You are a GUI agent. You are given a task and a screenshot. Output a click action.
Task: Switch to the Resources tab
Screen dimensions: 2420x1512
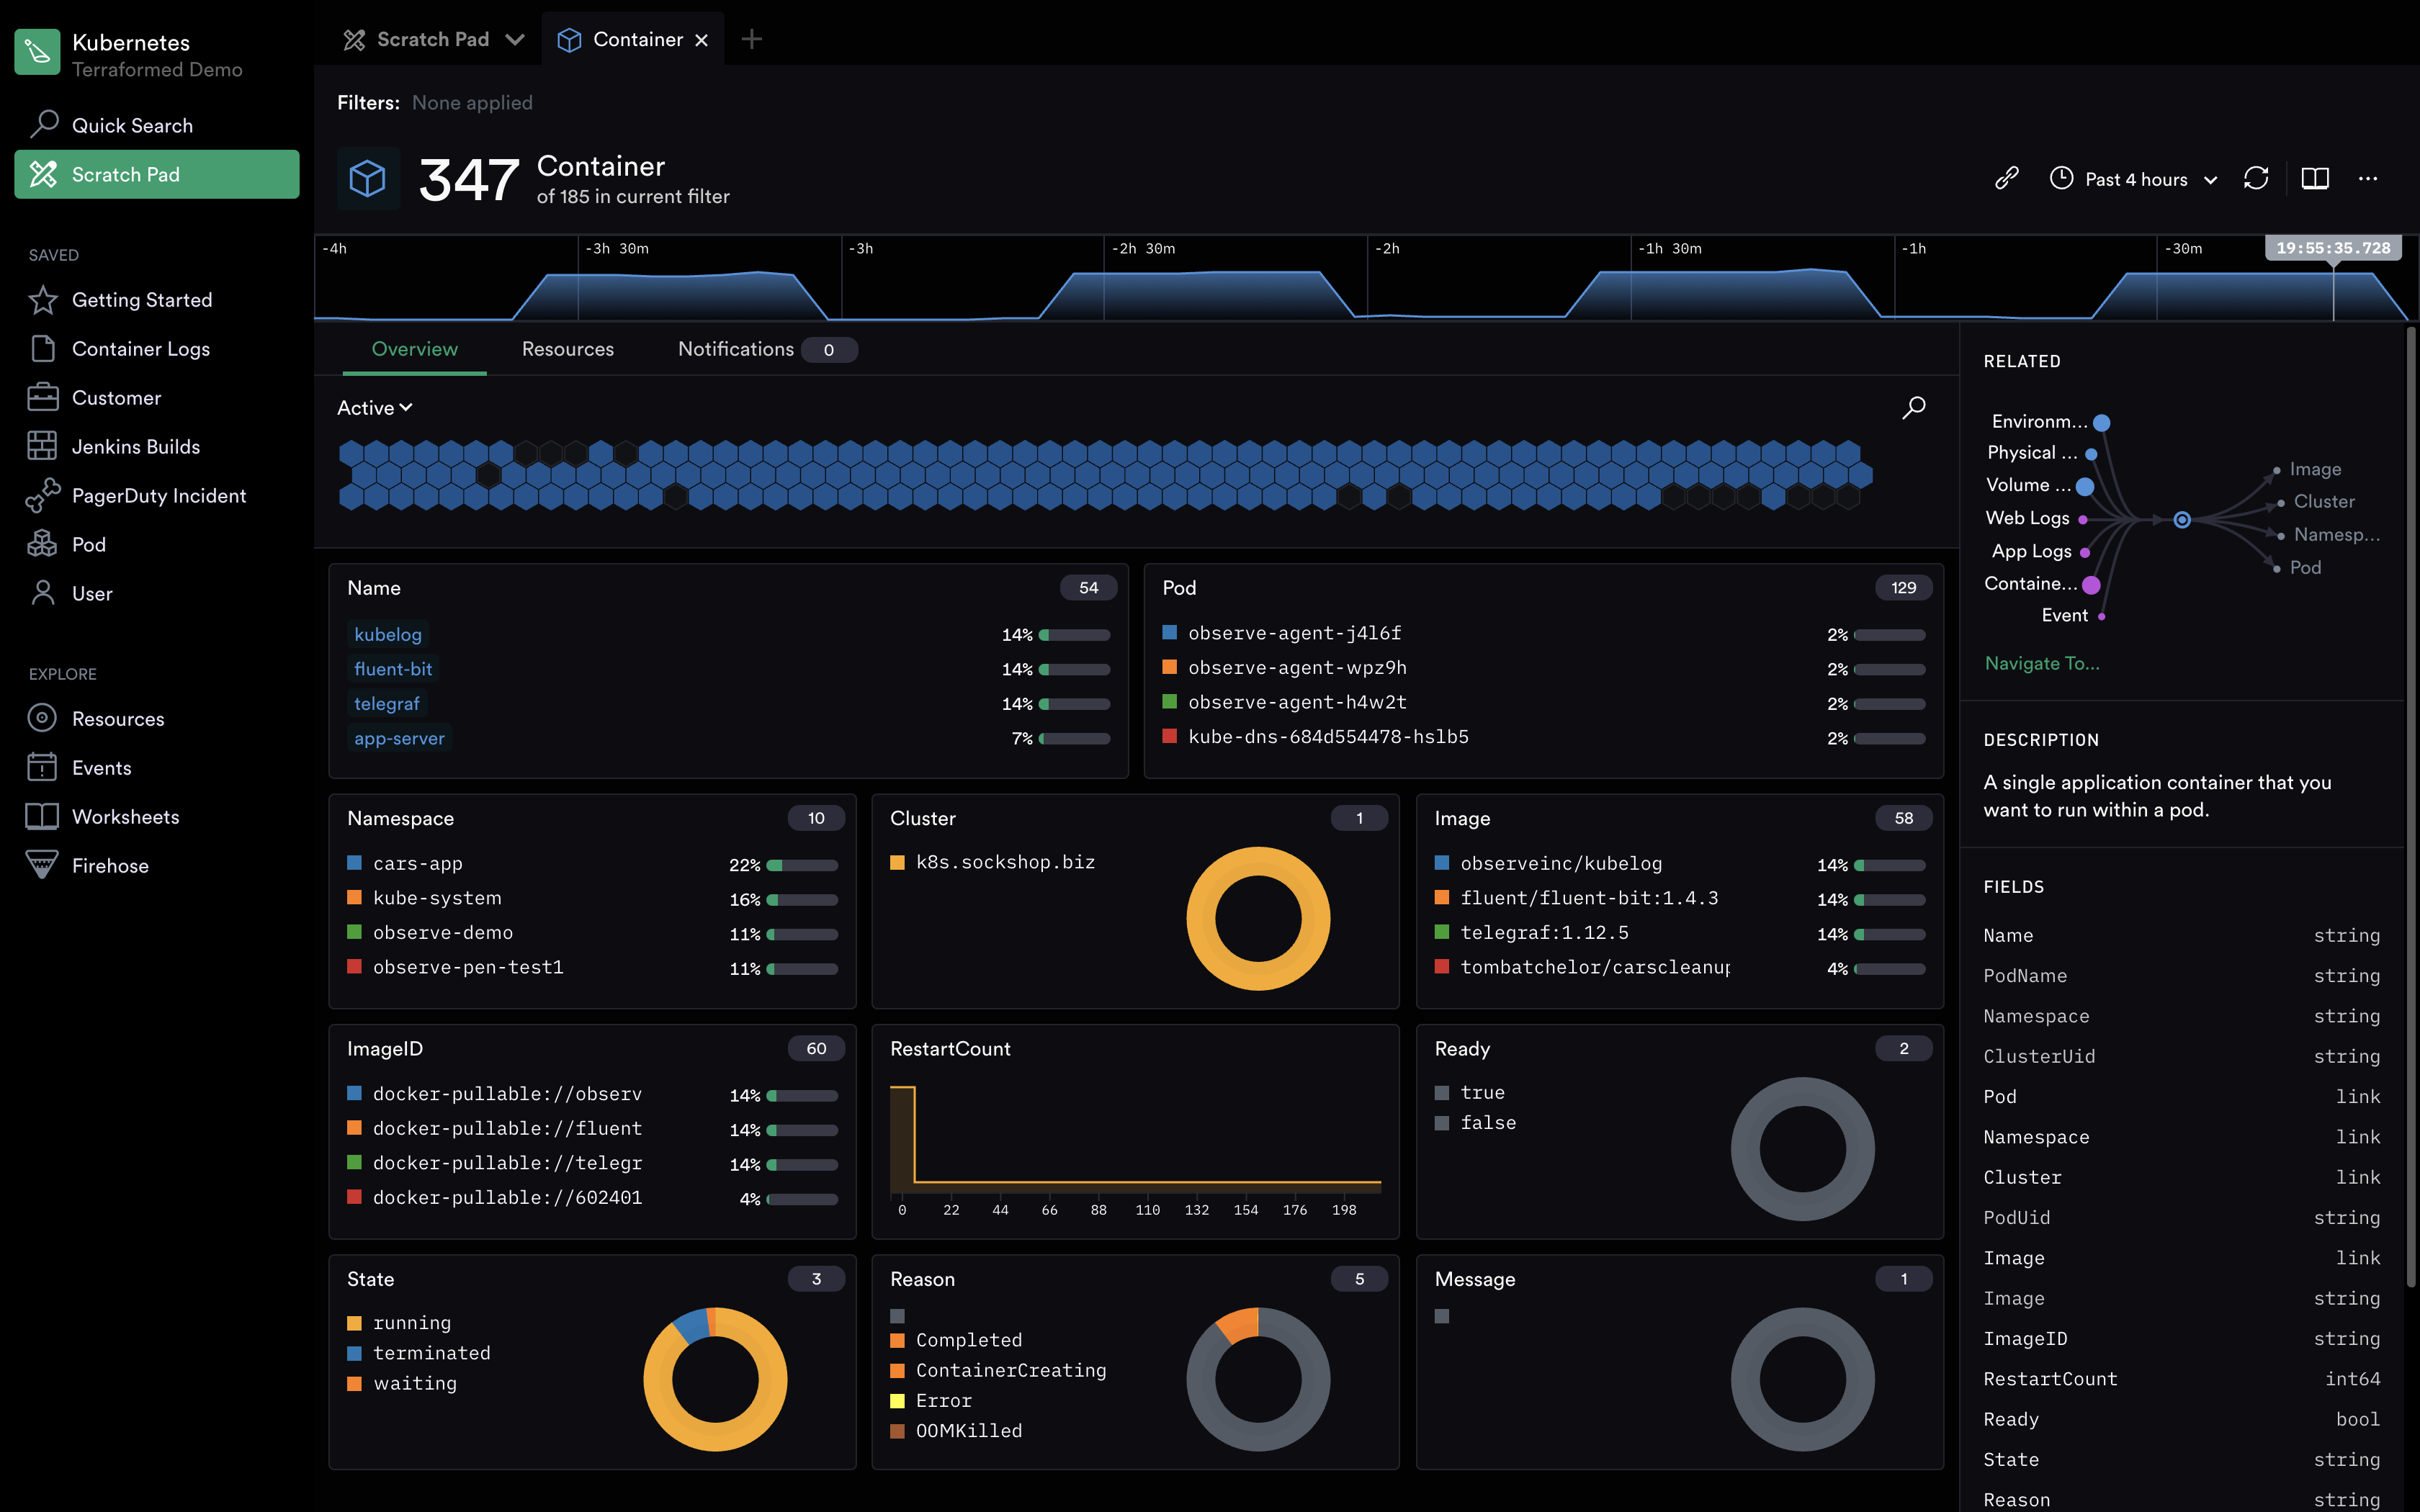567,349
